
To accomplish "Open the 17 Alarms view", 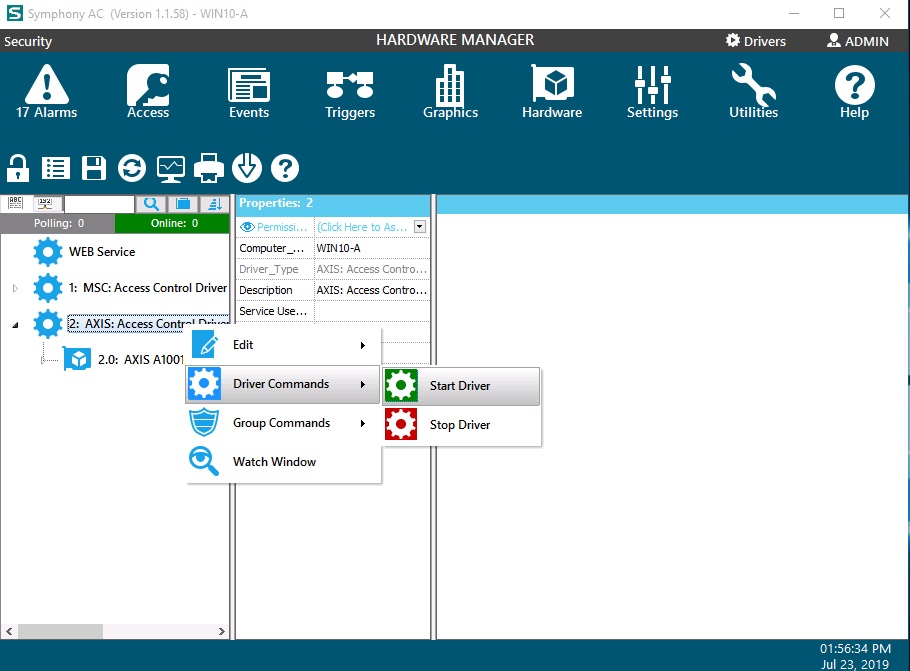I will tap(46, 92).
